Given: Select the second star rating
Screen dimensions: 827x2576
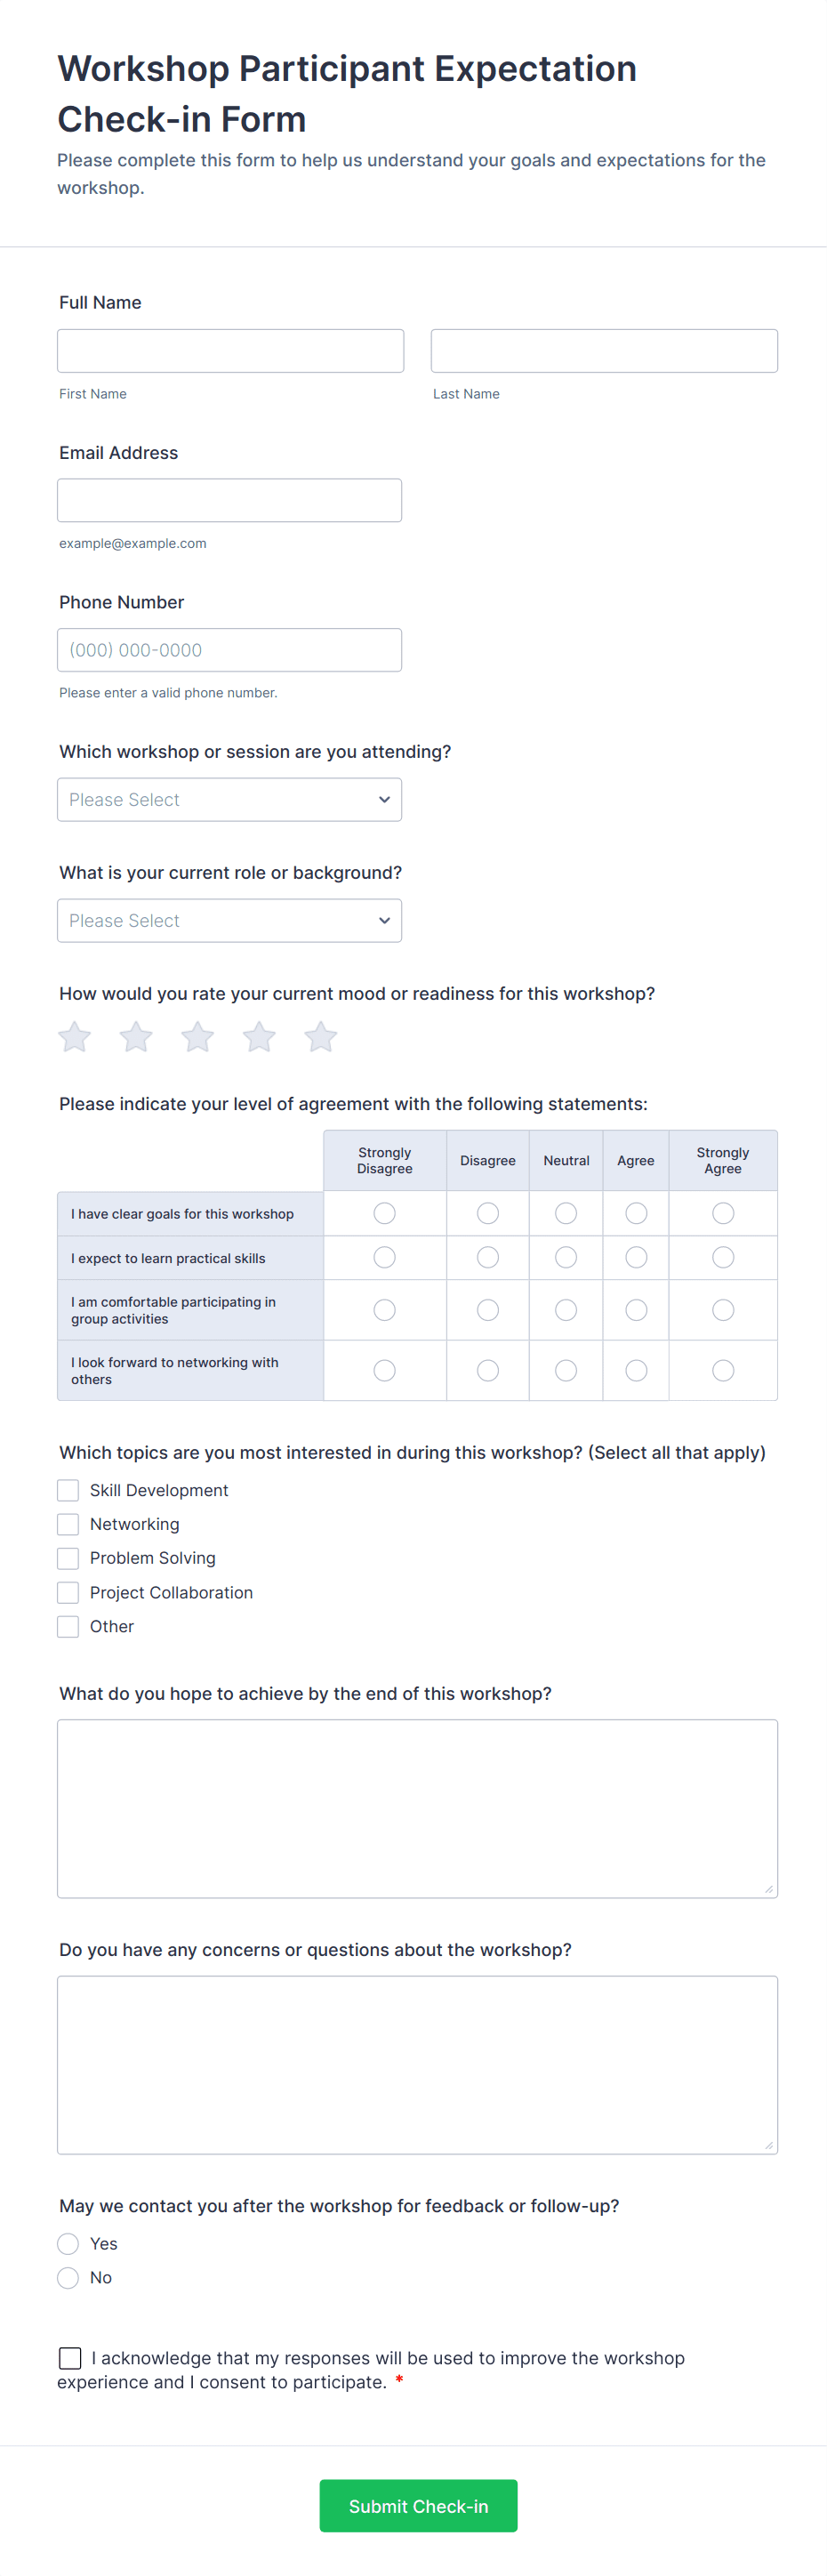Looking at the screenshot, I should [136, 1037].
